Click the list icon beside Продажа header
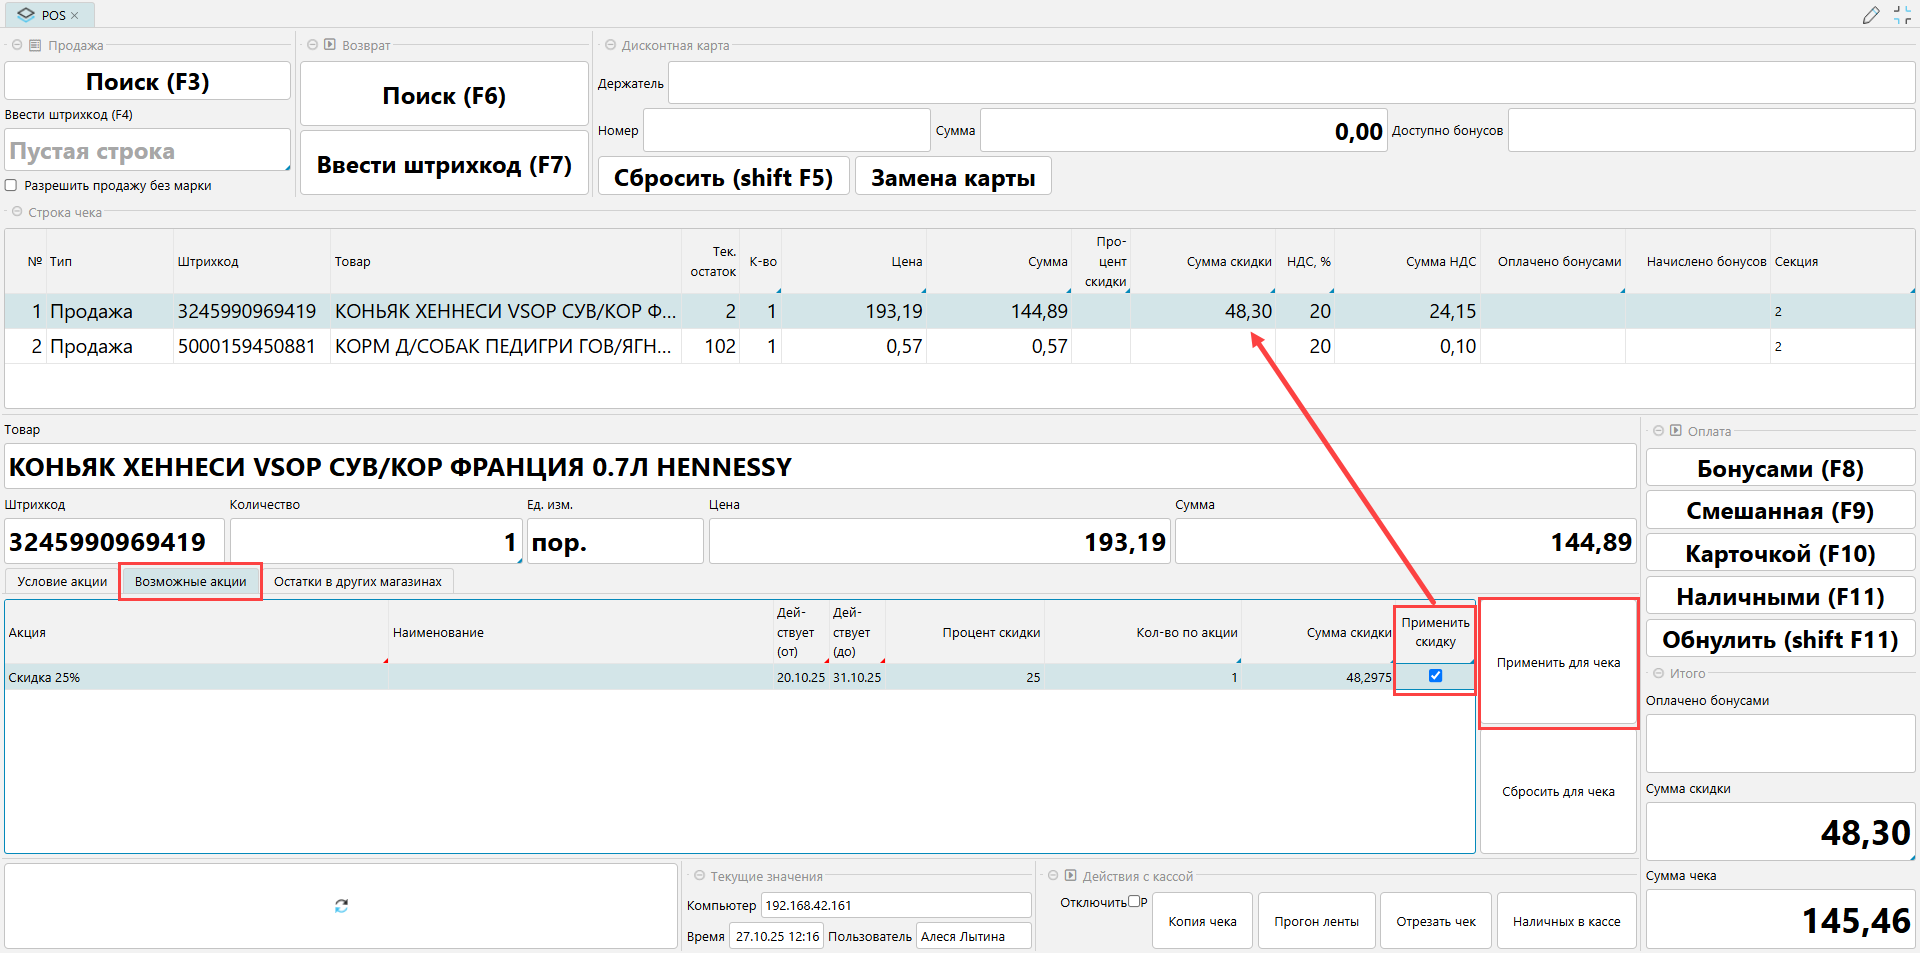1920x953 pixels. 35,45
